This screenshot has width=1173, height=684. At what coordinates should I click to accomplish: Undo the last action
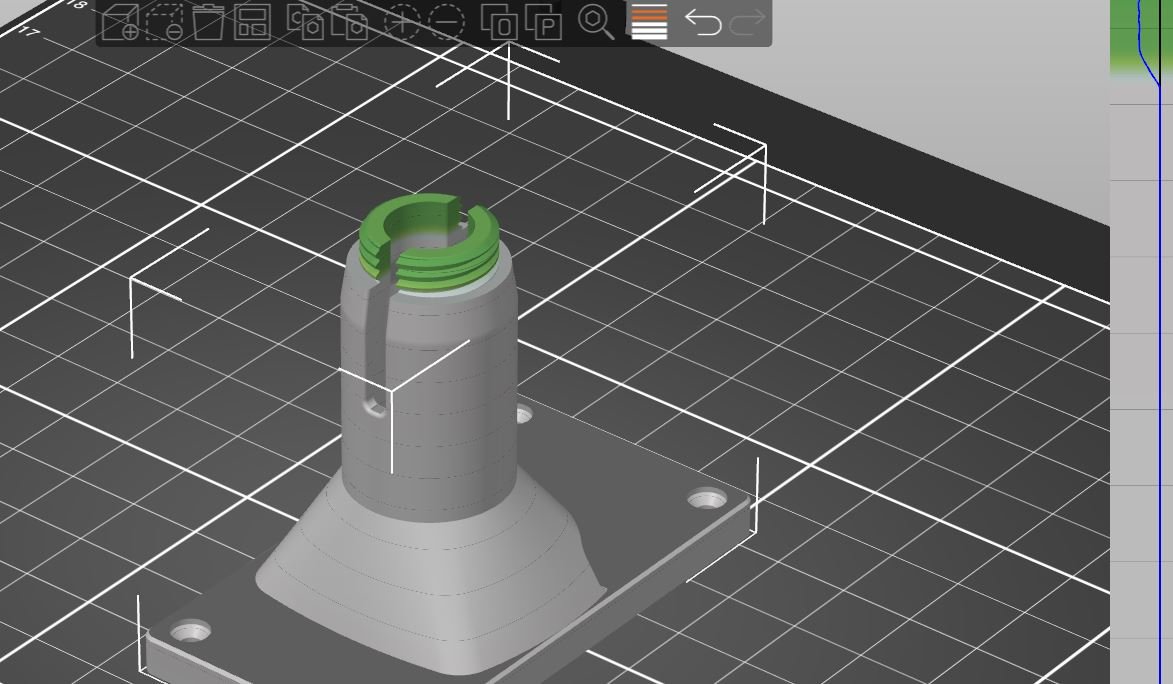click(703, 23)
